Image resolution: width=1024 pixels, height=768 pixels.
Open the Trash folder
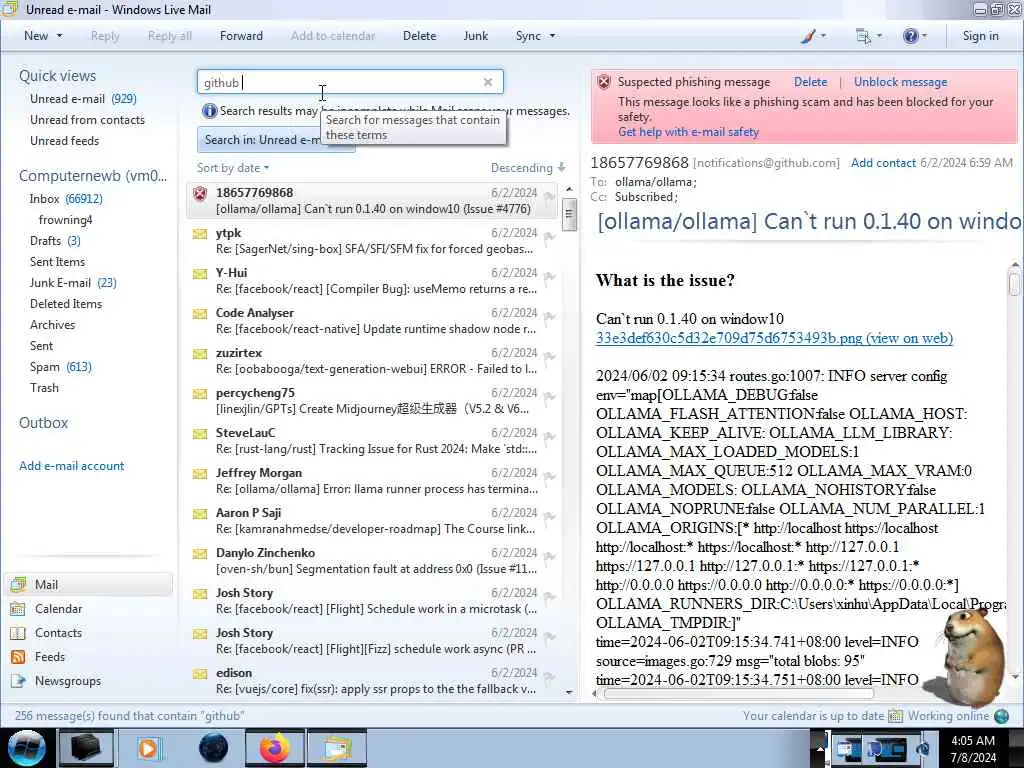pos(44,387)
